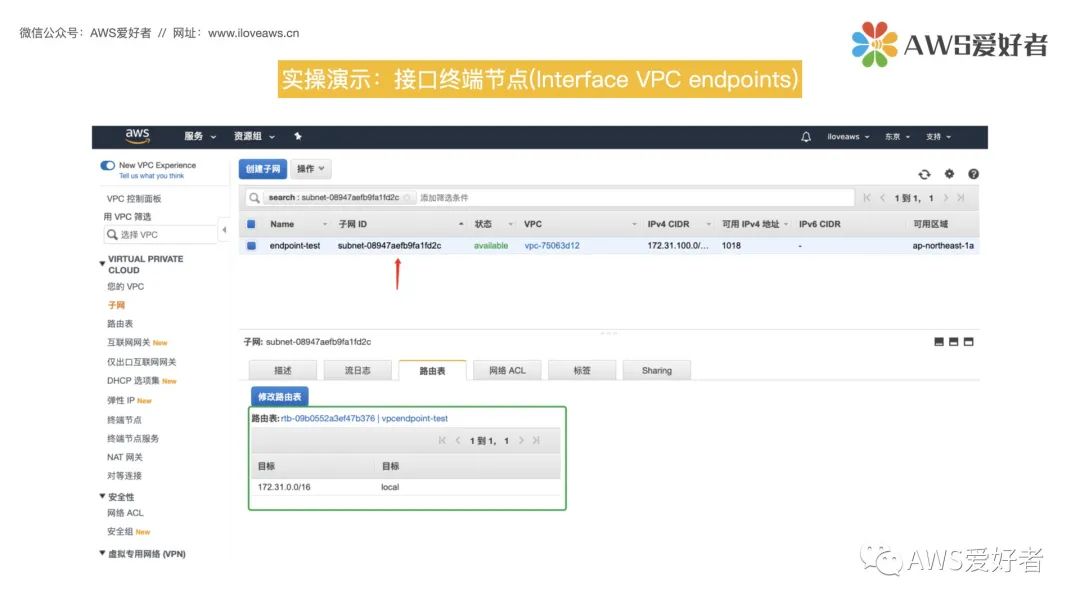The height and width of the screenshot is (608, 1080).
Task: Switch to the 描述 tab
Action: click(x=282, y=370)
